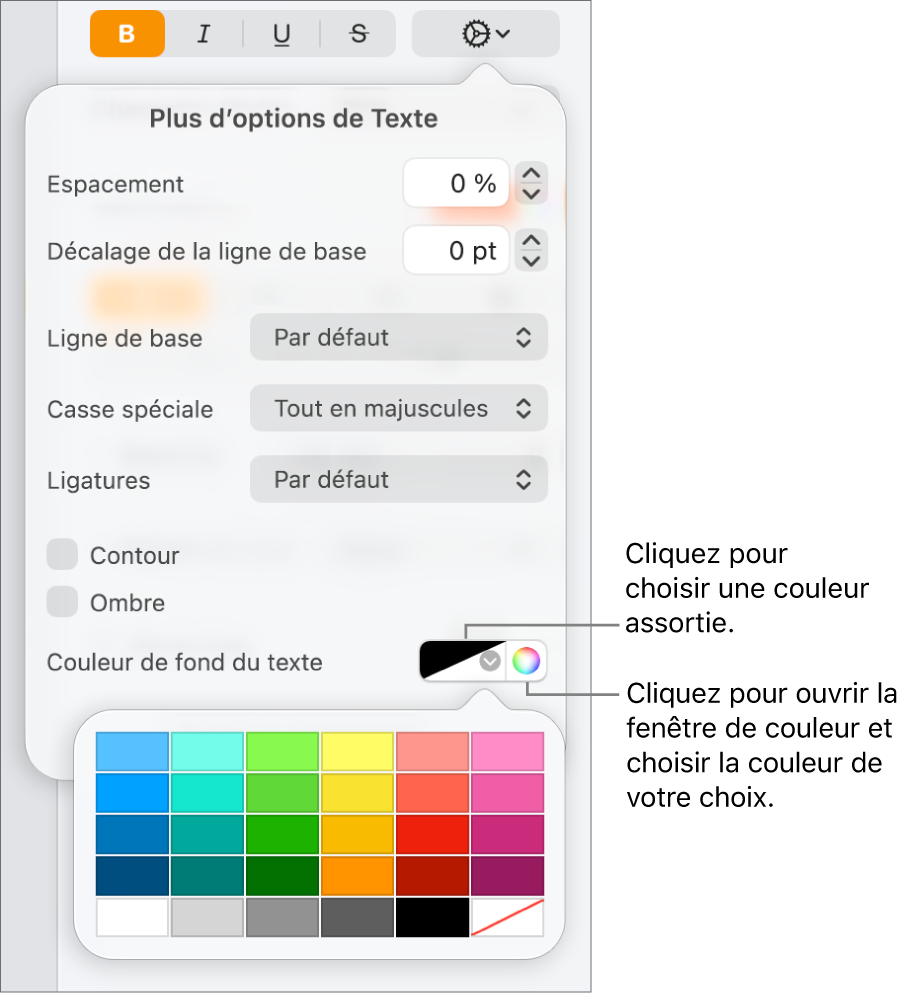Pick the red swatch from the palette
The width and height of the screenshot is (910, 993).
pos(432,835)
